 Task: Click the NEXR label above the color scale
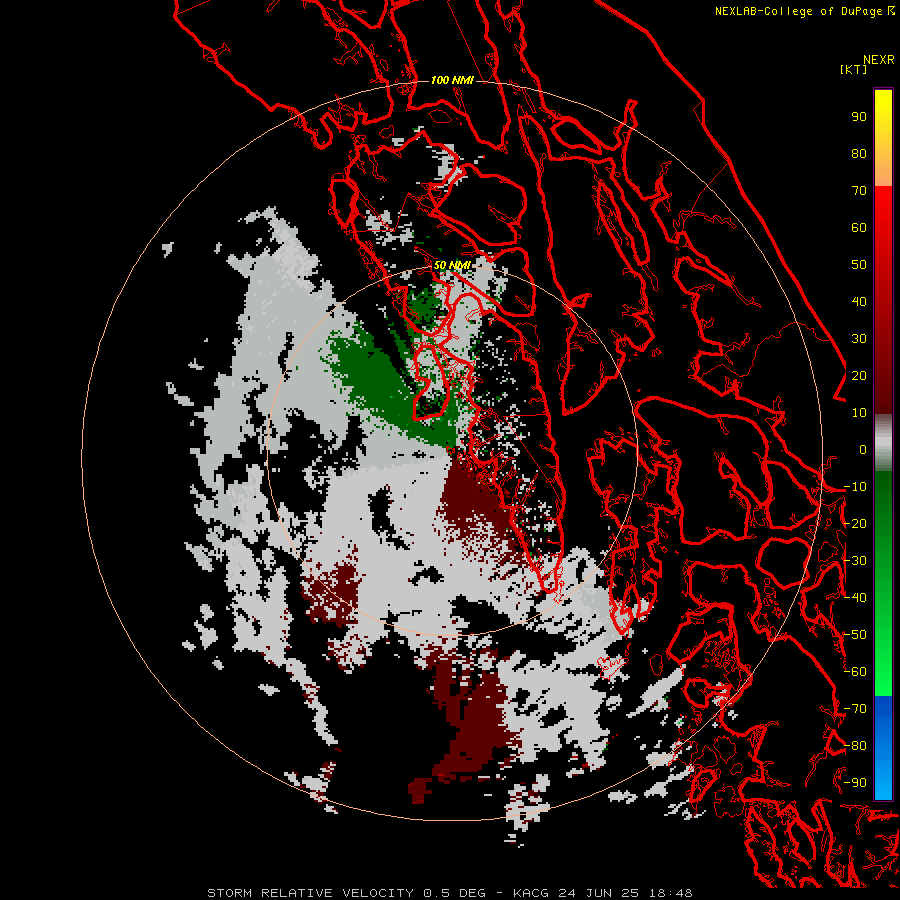[x=878, y=60]
